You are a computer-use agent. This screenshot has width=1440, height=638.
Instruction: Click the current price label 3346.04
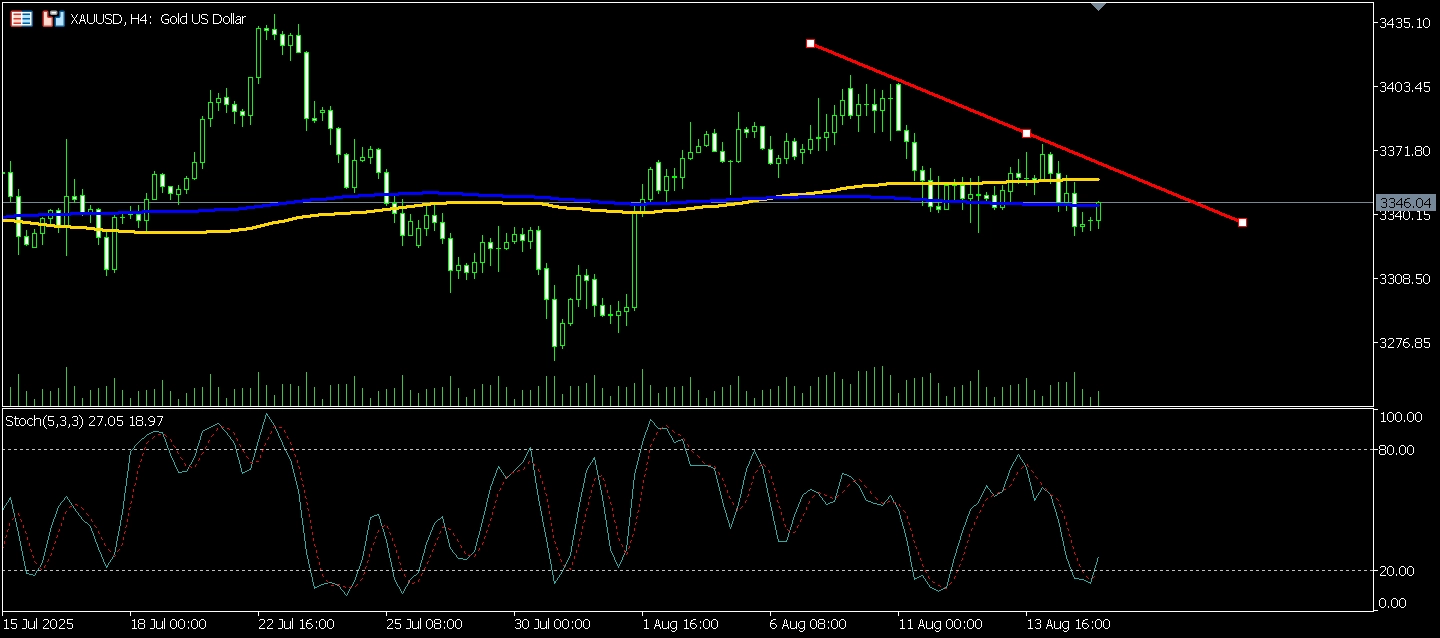point(1406,203)
